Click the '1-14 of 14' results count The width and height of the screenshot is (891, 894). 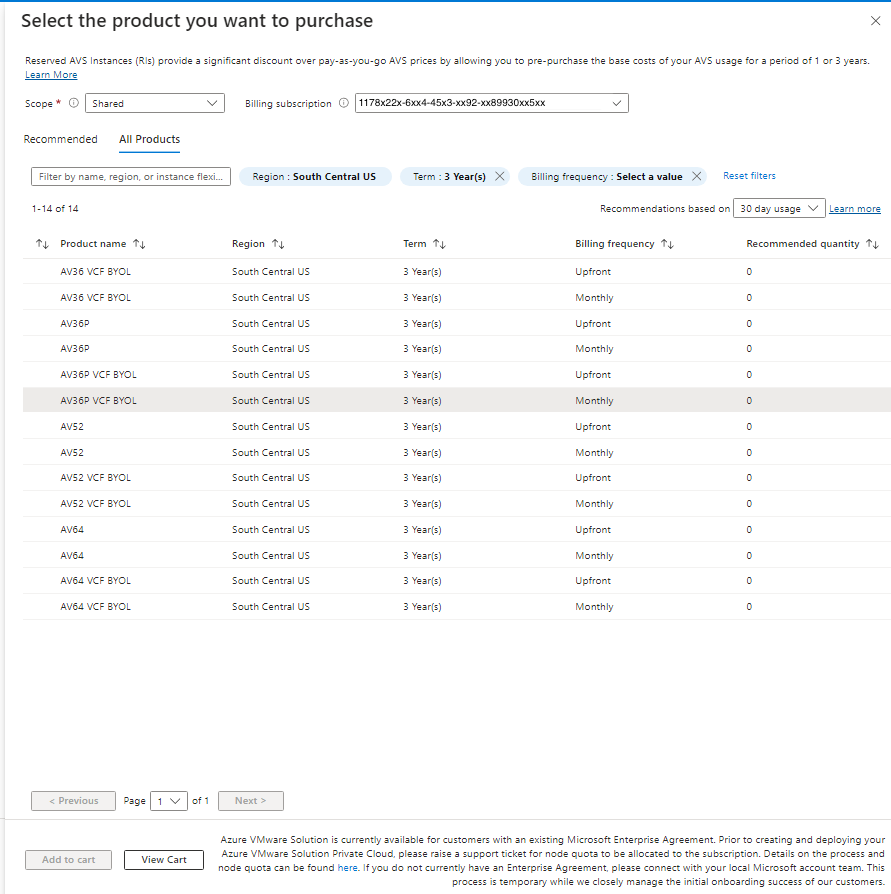pyautogui.click(x=55, y=209)
